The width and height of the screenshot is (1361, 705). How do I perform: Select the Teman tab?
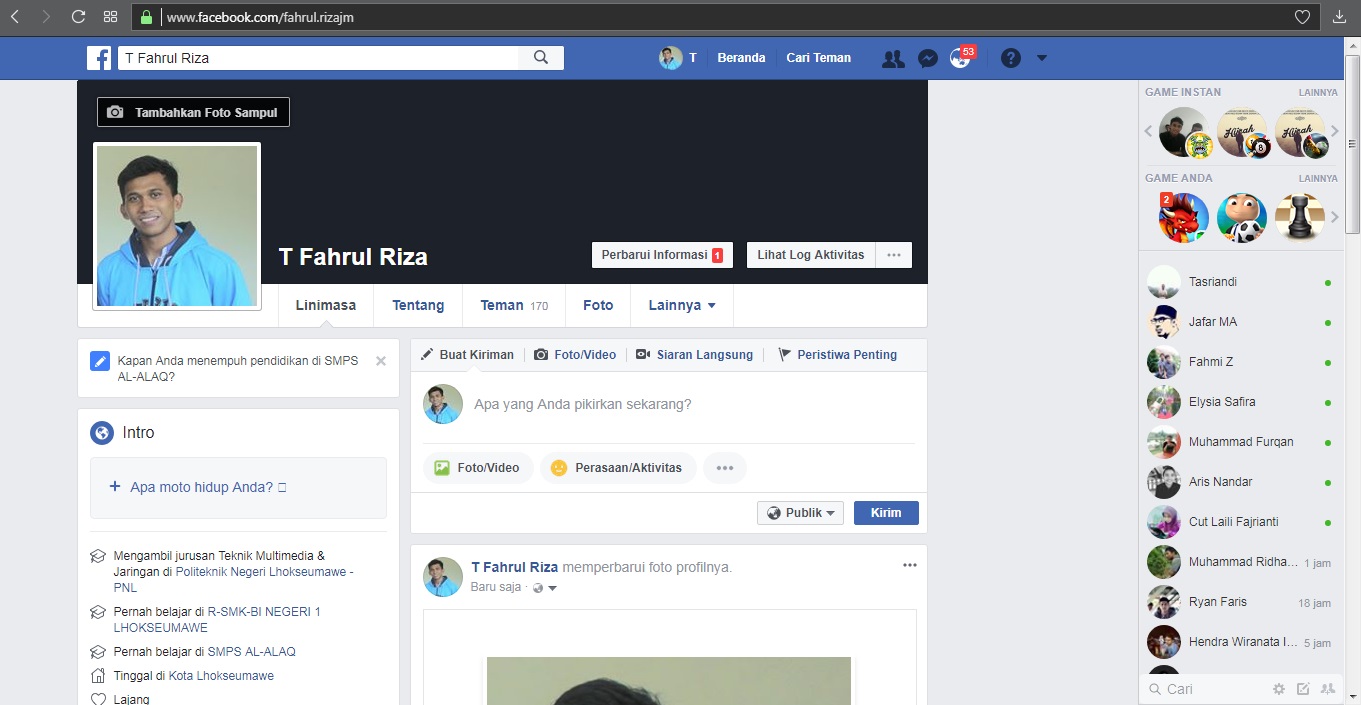[x=514, y=305]
